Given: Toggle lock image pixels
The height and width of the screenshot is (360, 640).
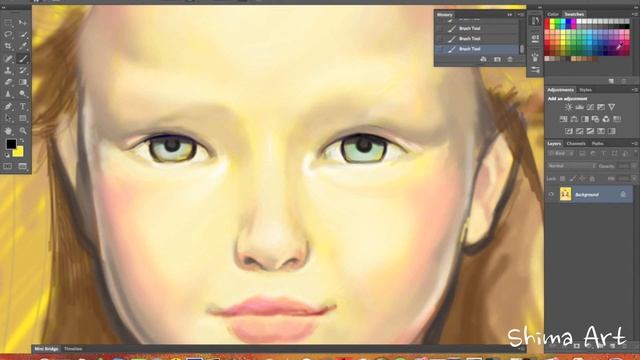Looking at the screenshot, I should click(x=572, y=179).
